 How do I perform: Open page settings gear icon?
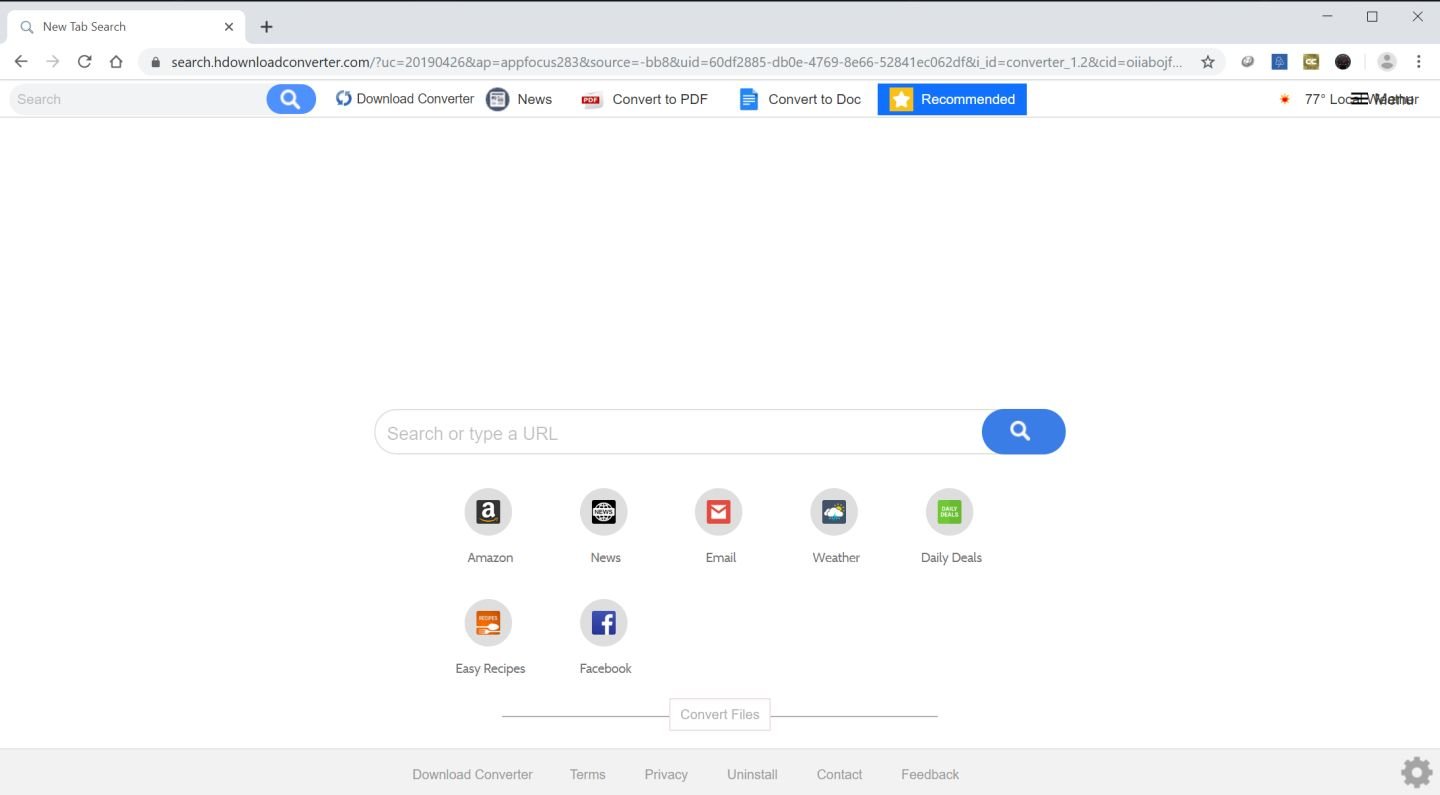(x=1416, y=772)
